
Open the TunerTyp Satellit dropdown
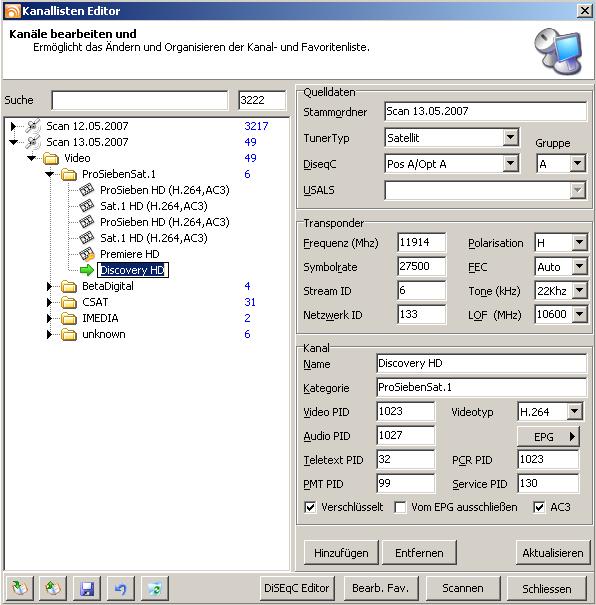(x=510, y=137)
